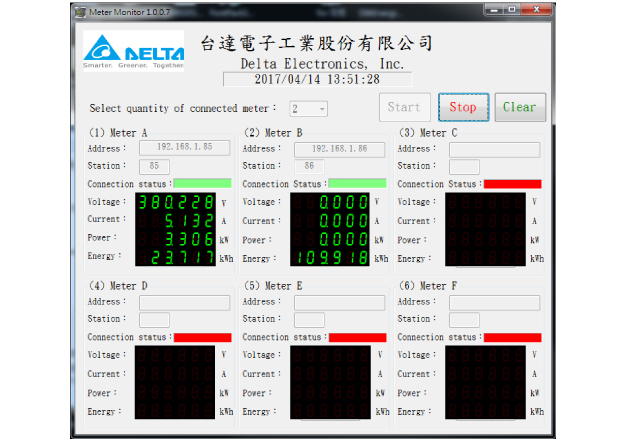Screen dimensions: 620x439
Task: Click the '(2) Meter B' group label
Action: (274, 133)
